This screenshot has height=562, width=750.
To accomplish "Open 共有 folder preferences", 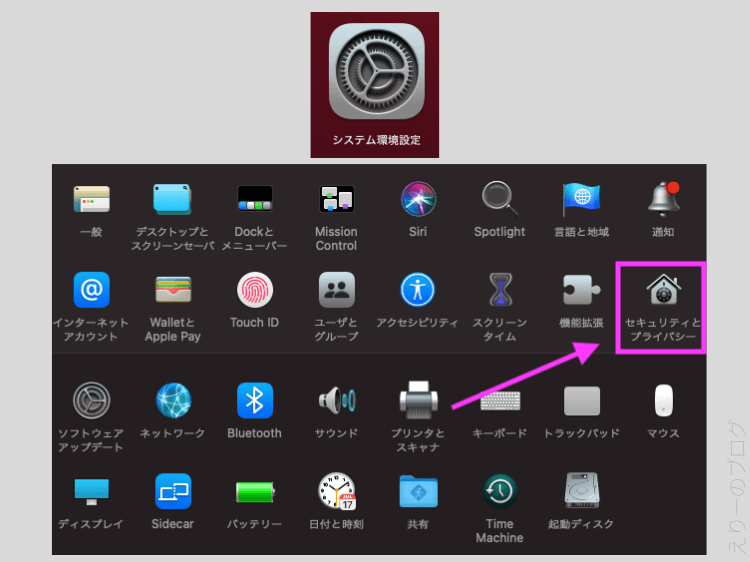I will click(x=418, y=491).
